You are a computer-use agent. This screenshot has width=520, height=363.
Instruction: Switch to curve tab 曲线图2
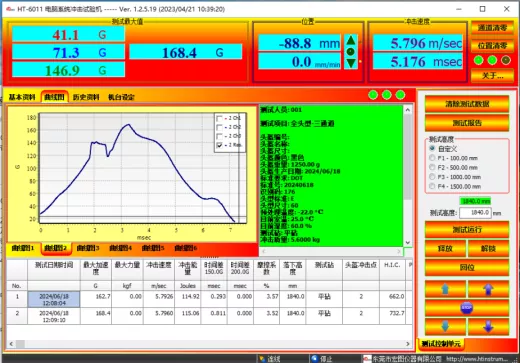56,248
